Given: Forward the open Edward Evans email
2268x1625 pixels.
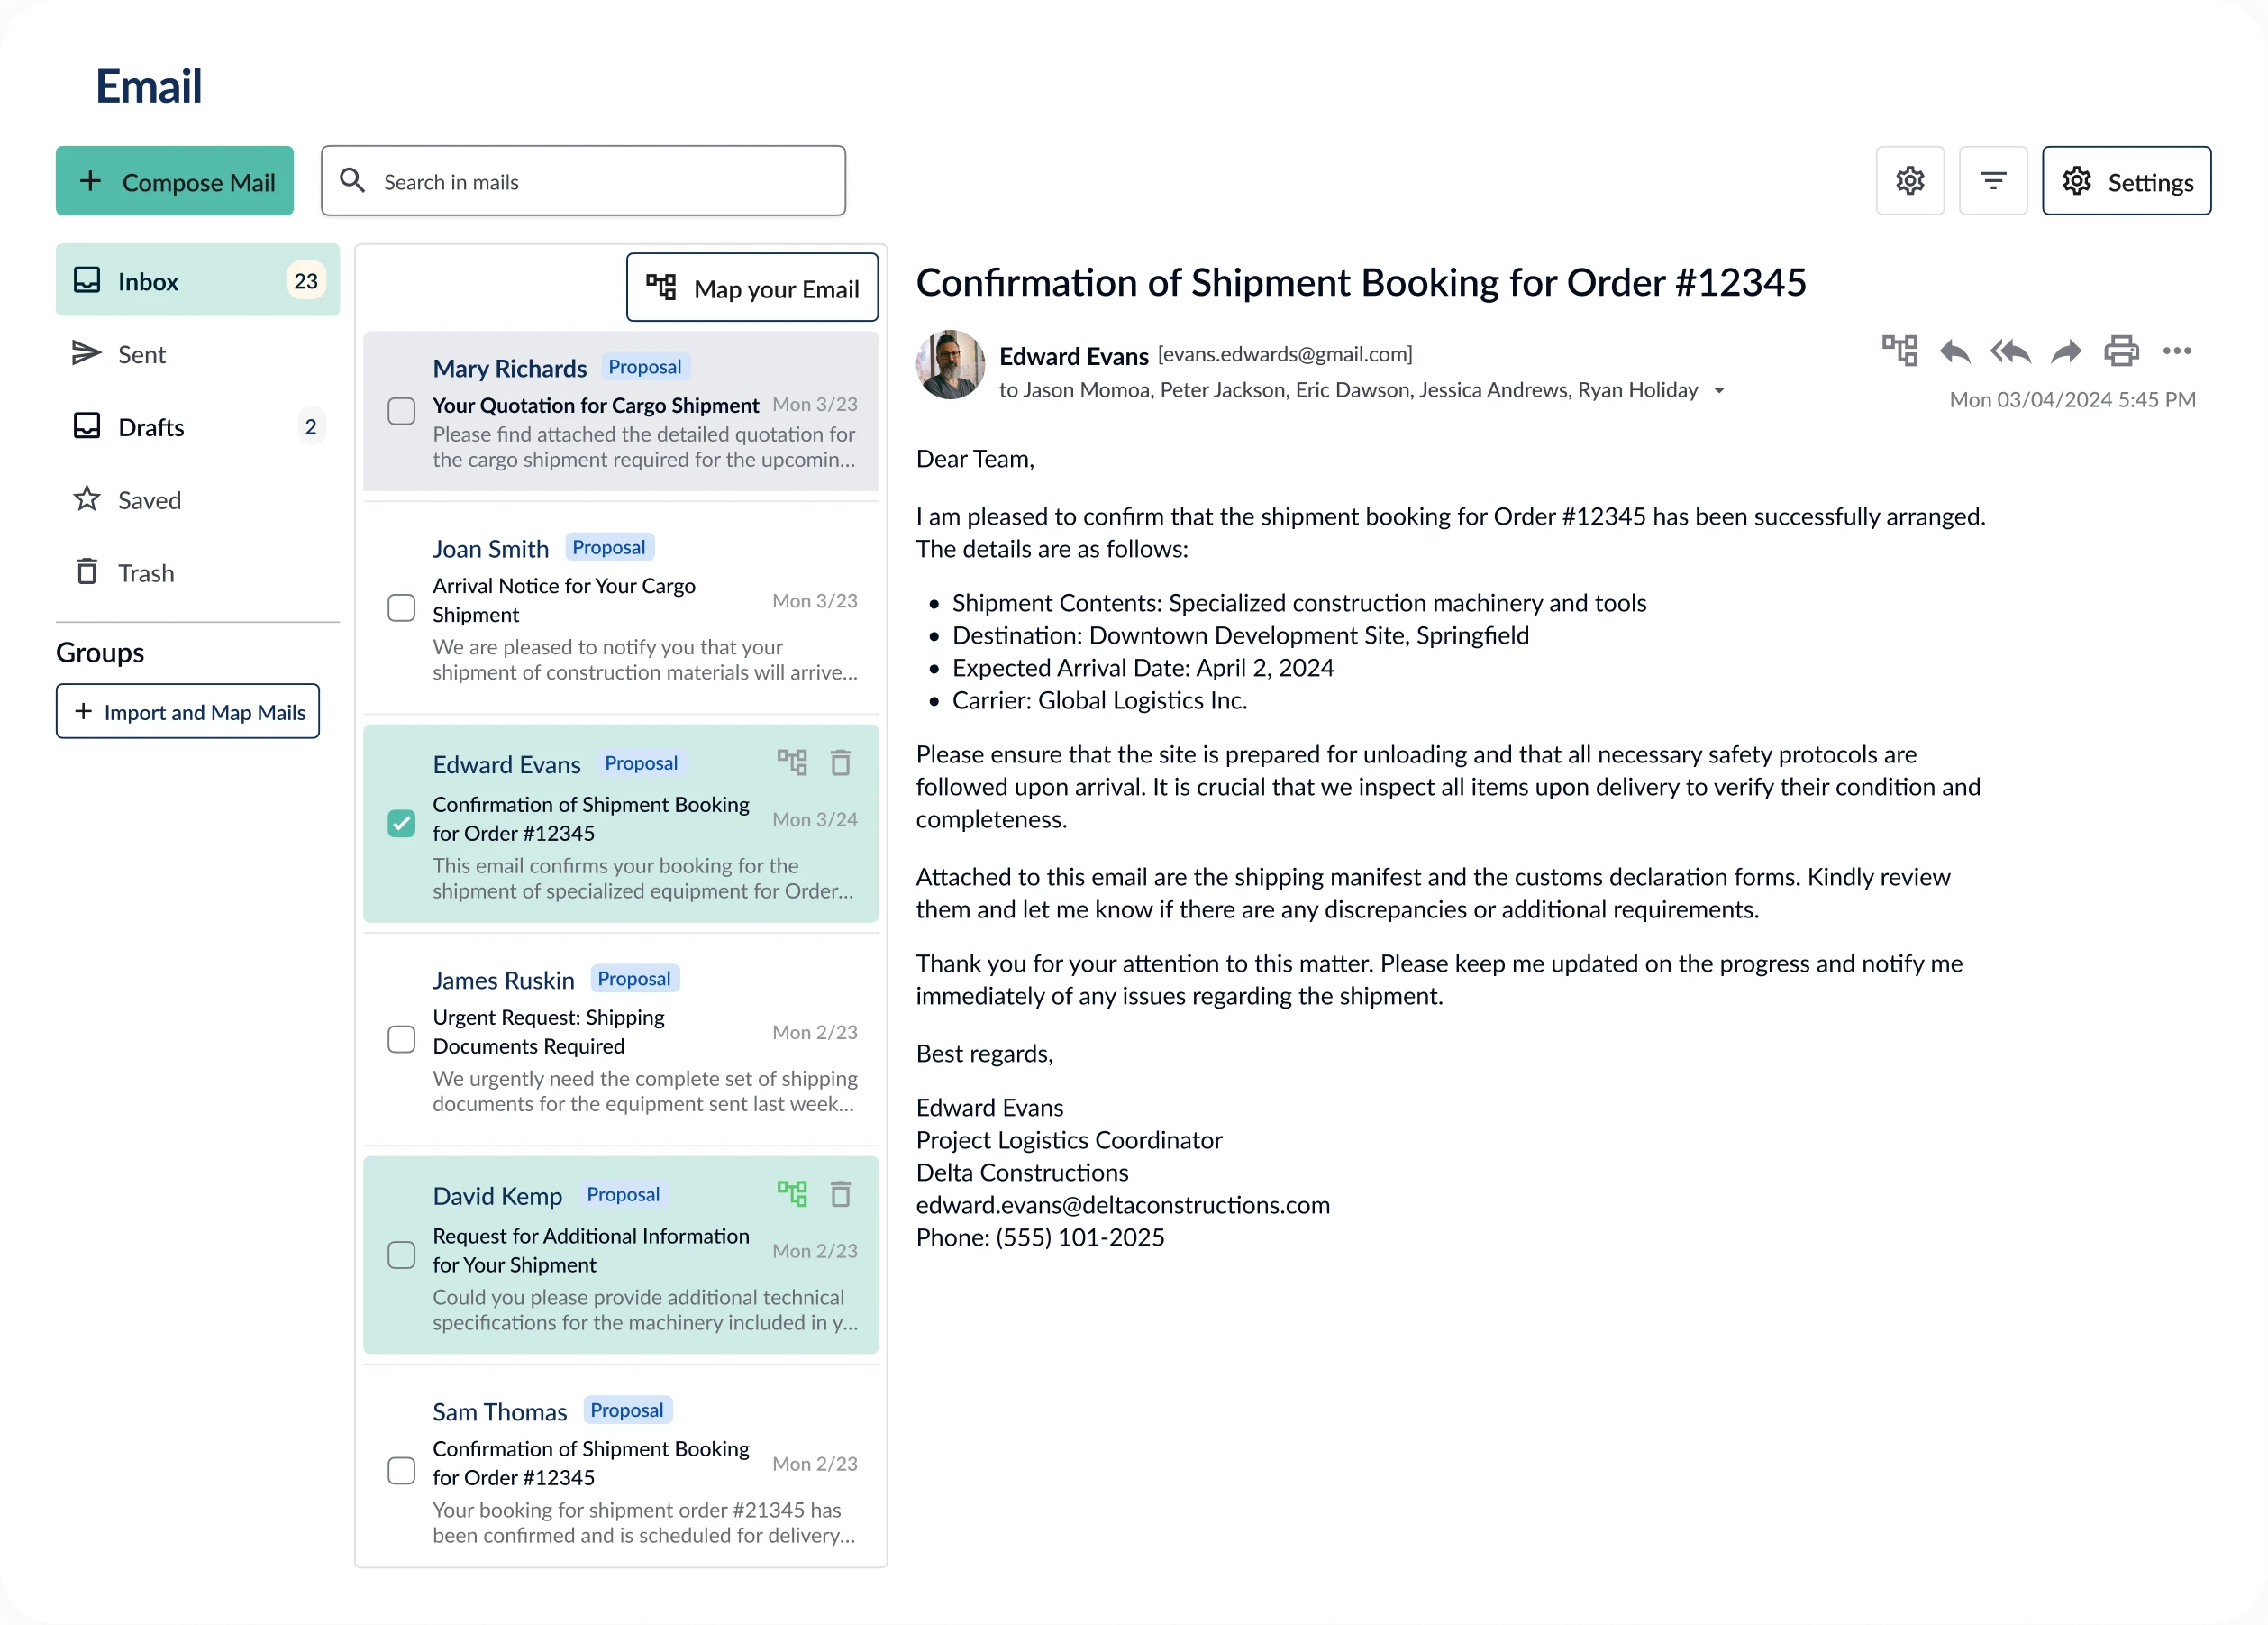Looking at the screenshot, I should (x=2066, y=352).
